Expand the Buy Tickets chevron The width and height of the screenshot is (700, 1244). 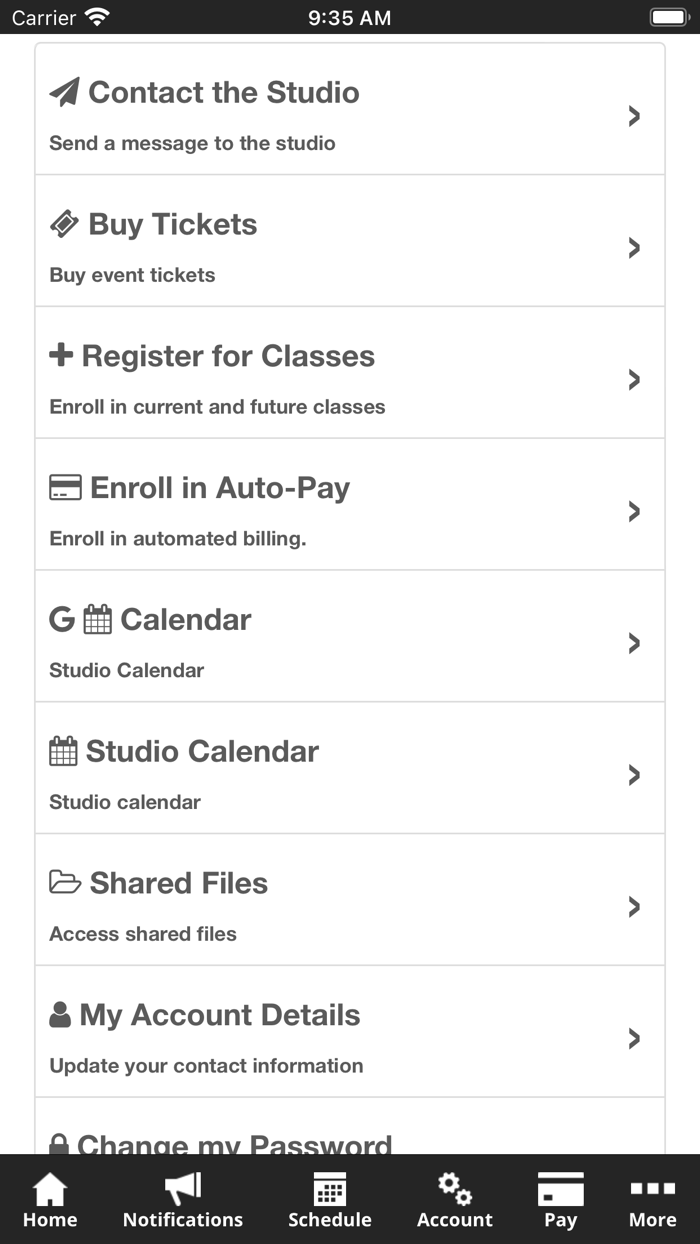(x=634, y=248)
